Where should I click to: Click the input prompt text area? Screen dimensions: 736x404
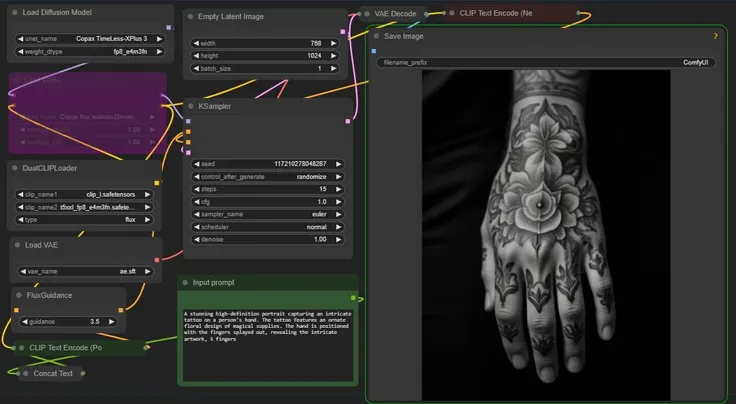tap(267, 340)
